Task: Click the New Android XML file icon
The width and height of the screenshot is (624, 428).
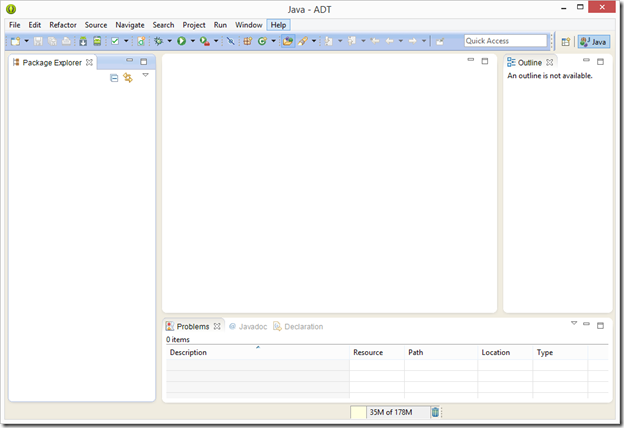Action: (x=141, y=41)
